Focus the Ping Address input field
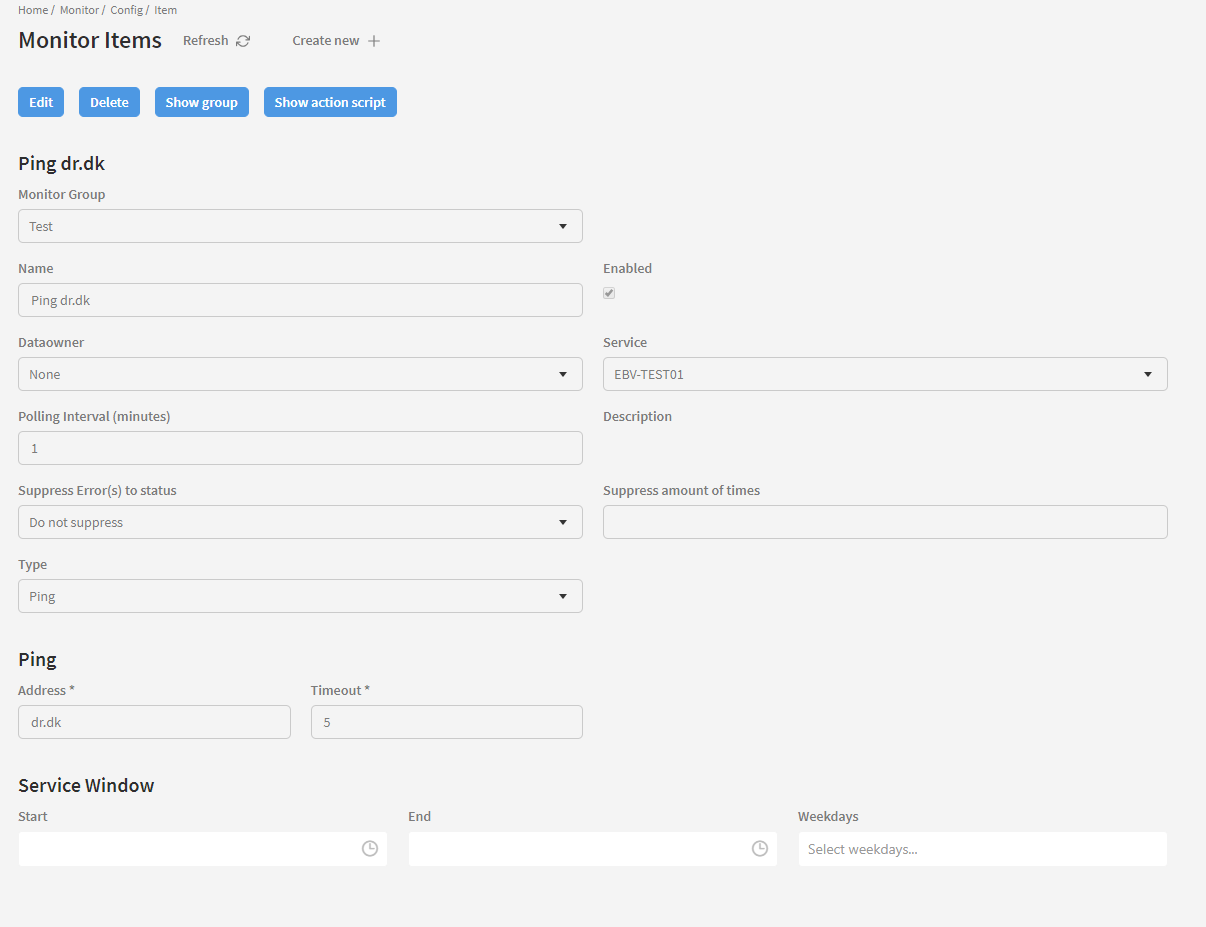1206x927 pixels. pyautogui.click(x=154, y=722)
